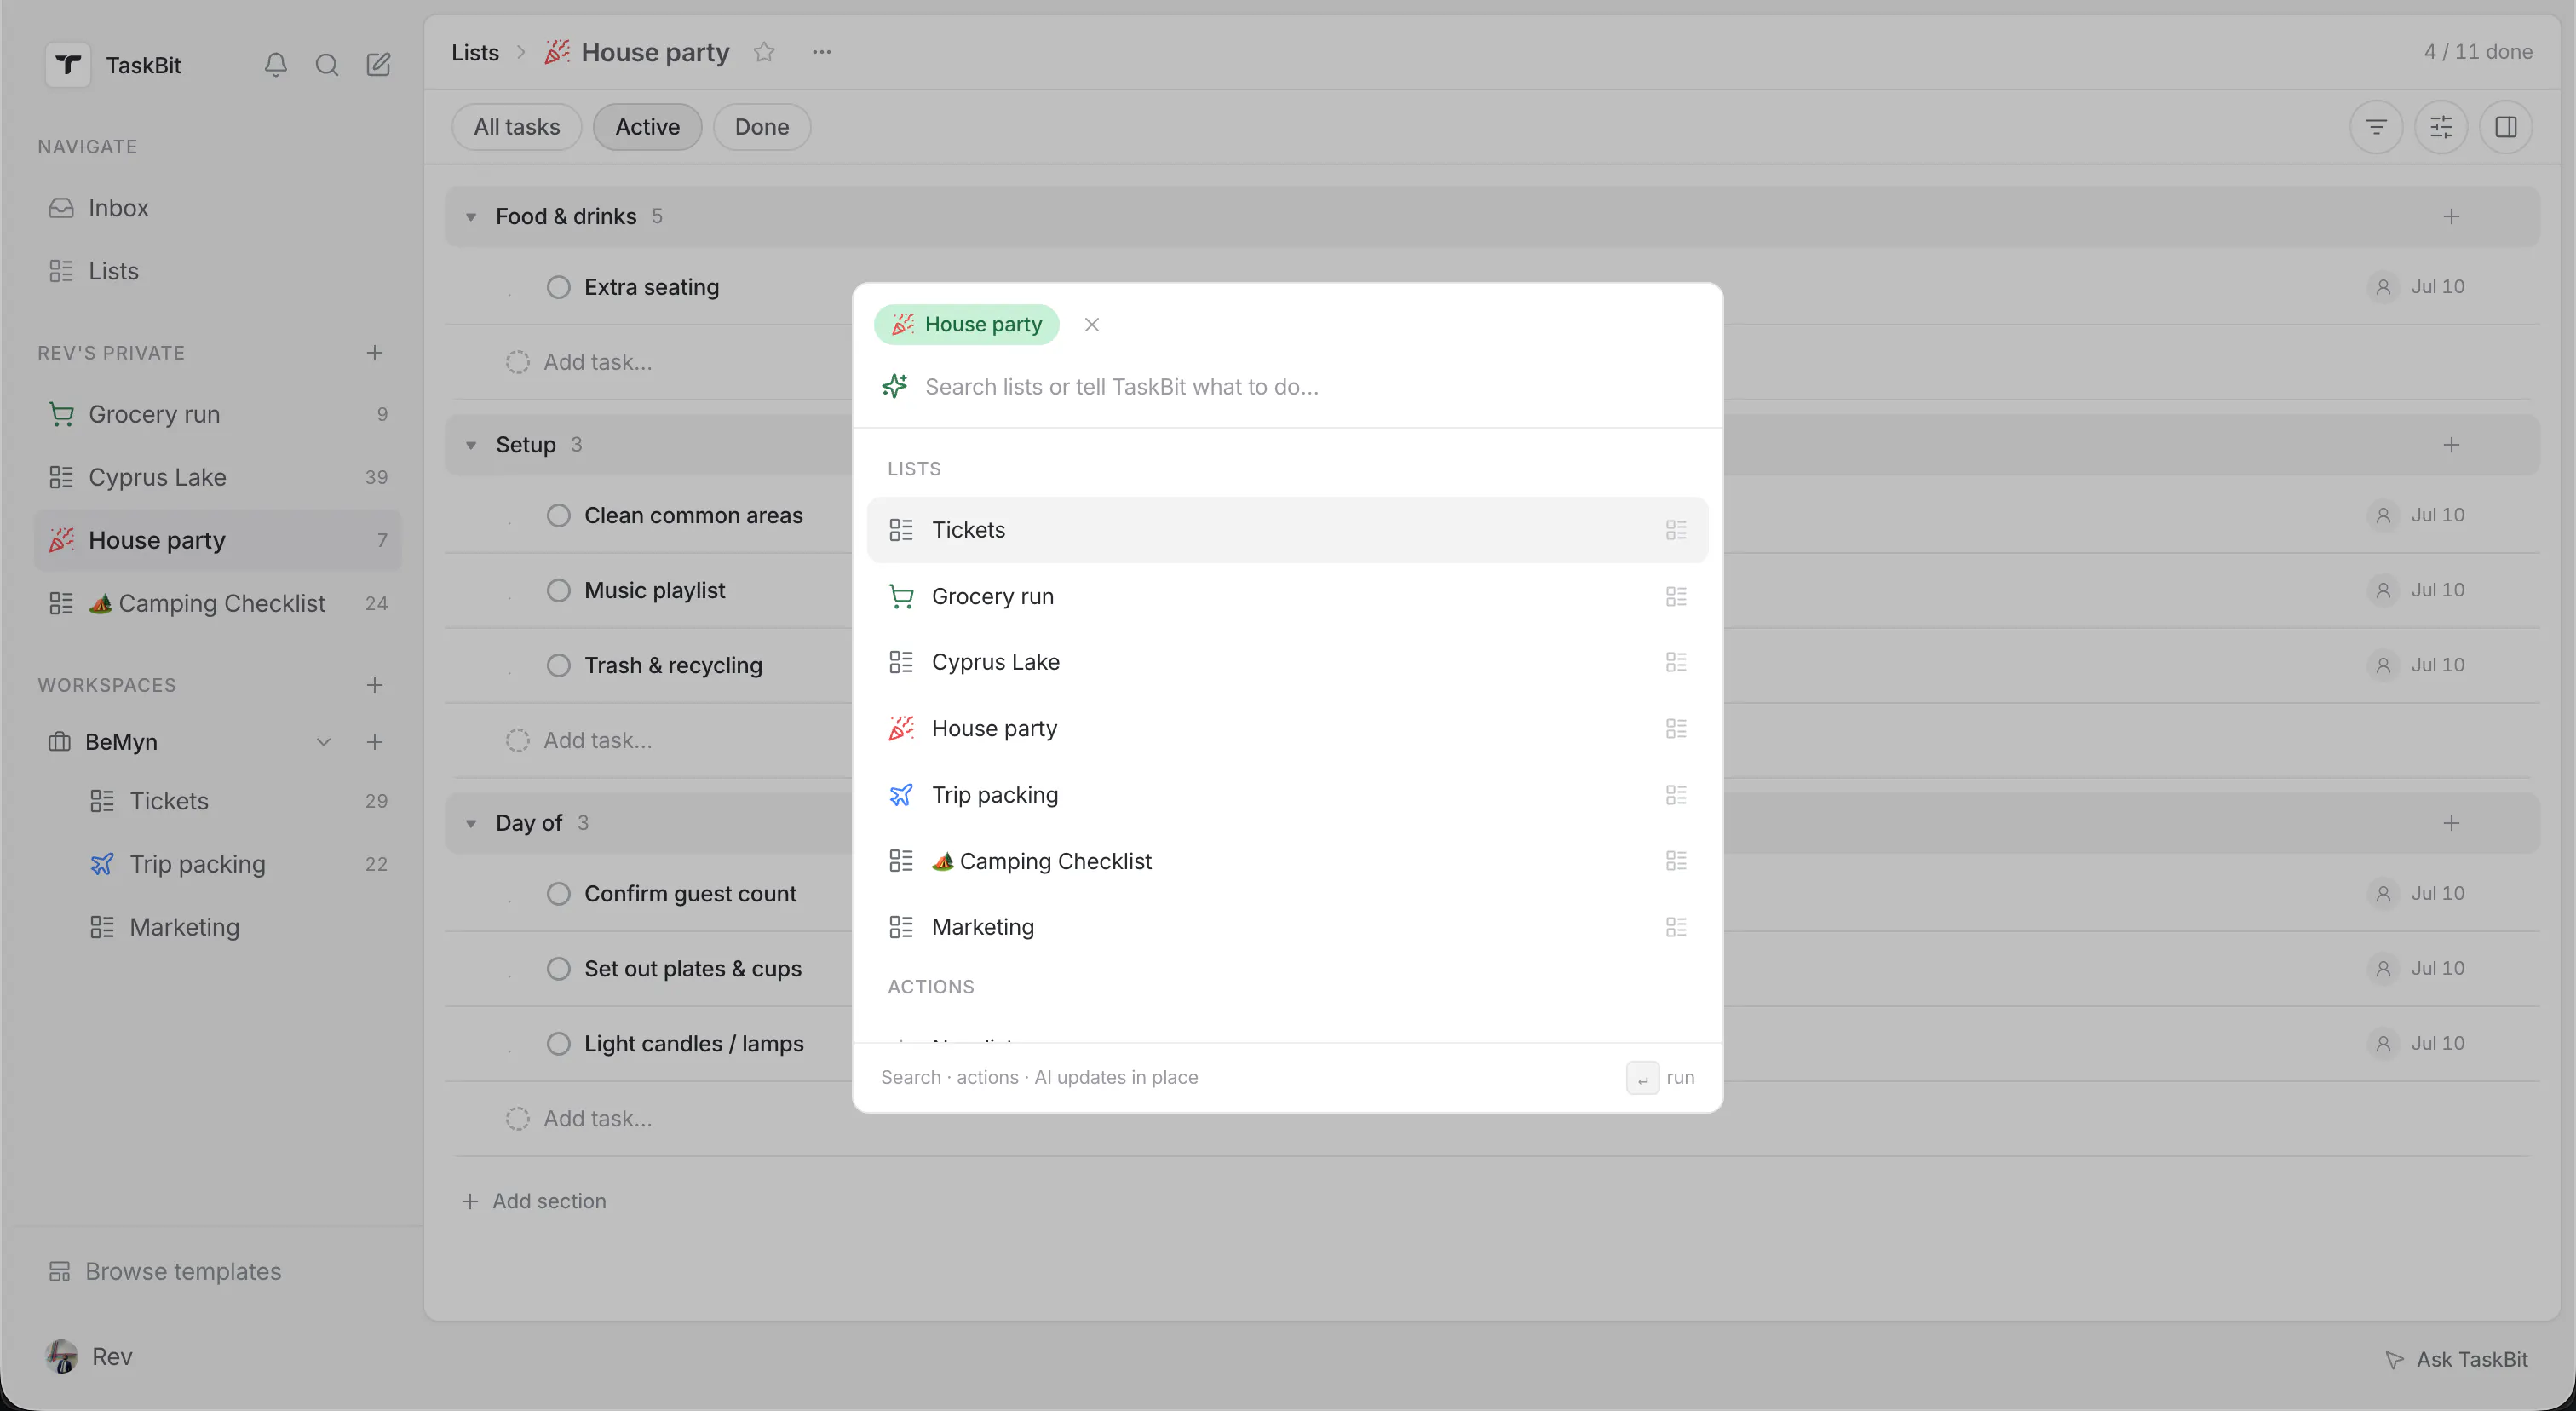
Task: Open the more options ellipsis menu
Action: [822, 52]
